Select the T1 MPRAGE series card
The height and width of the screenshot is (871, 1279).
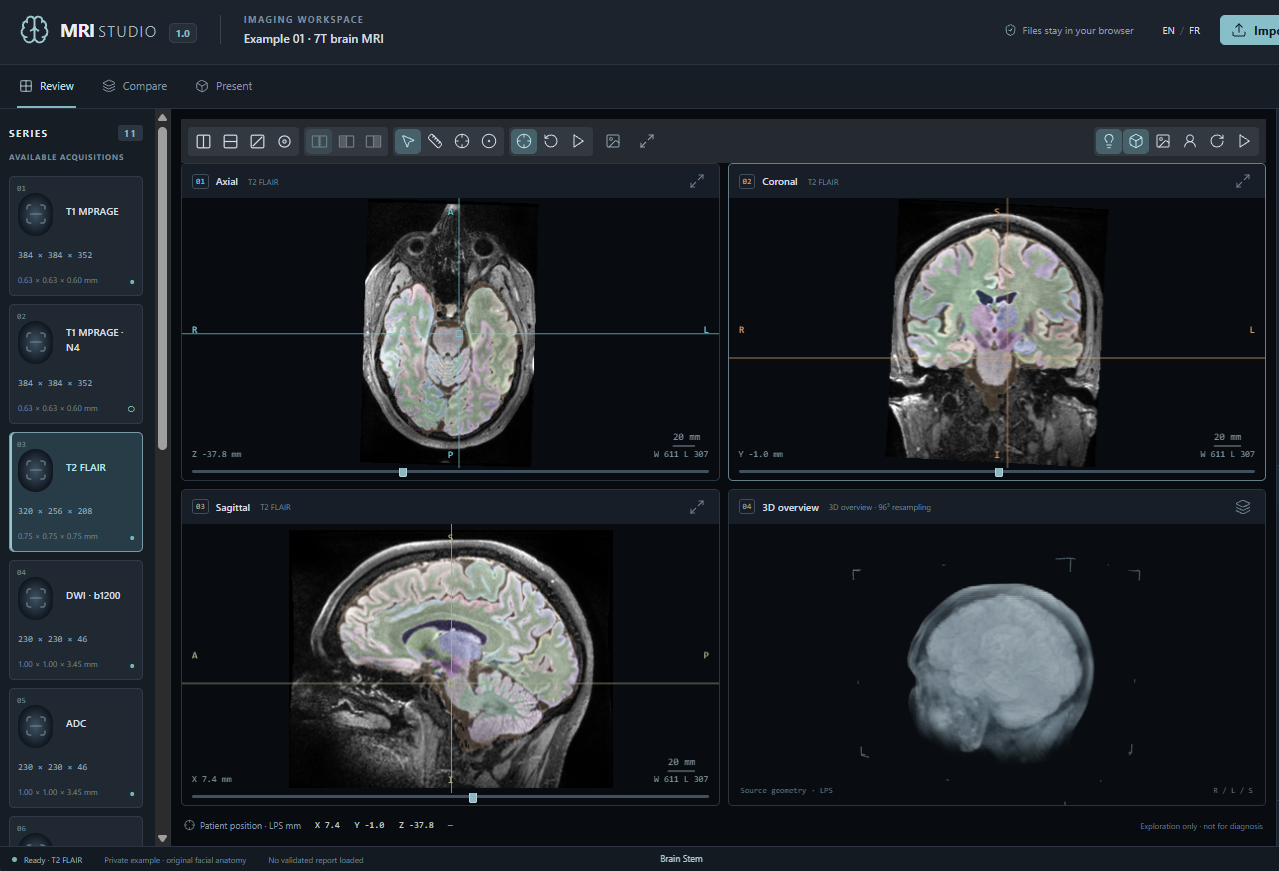[x=76, y=236]
